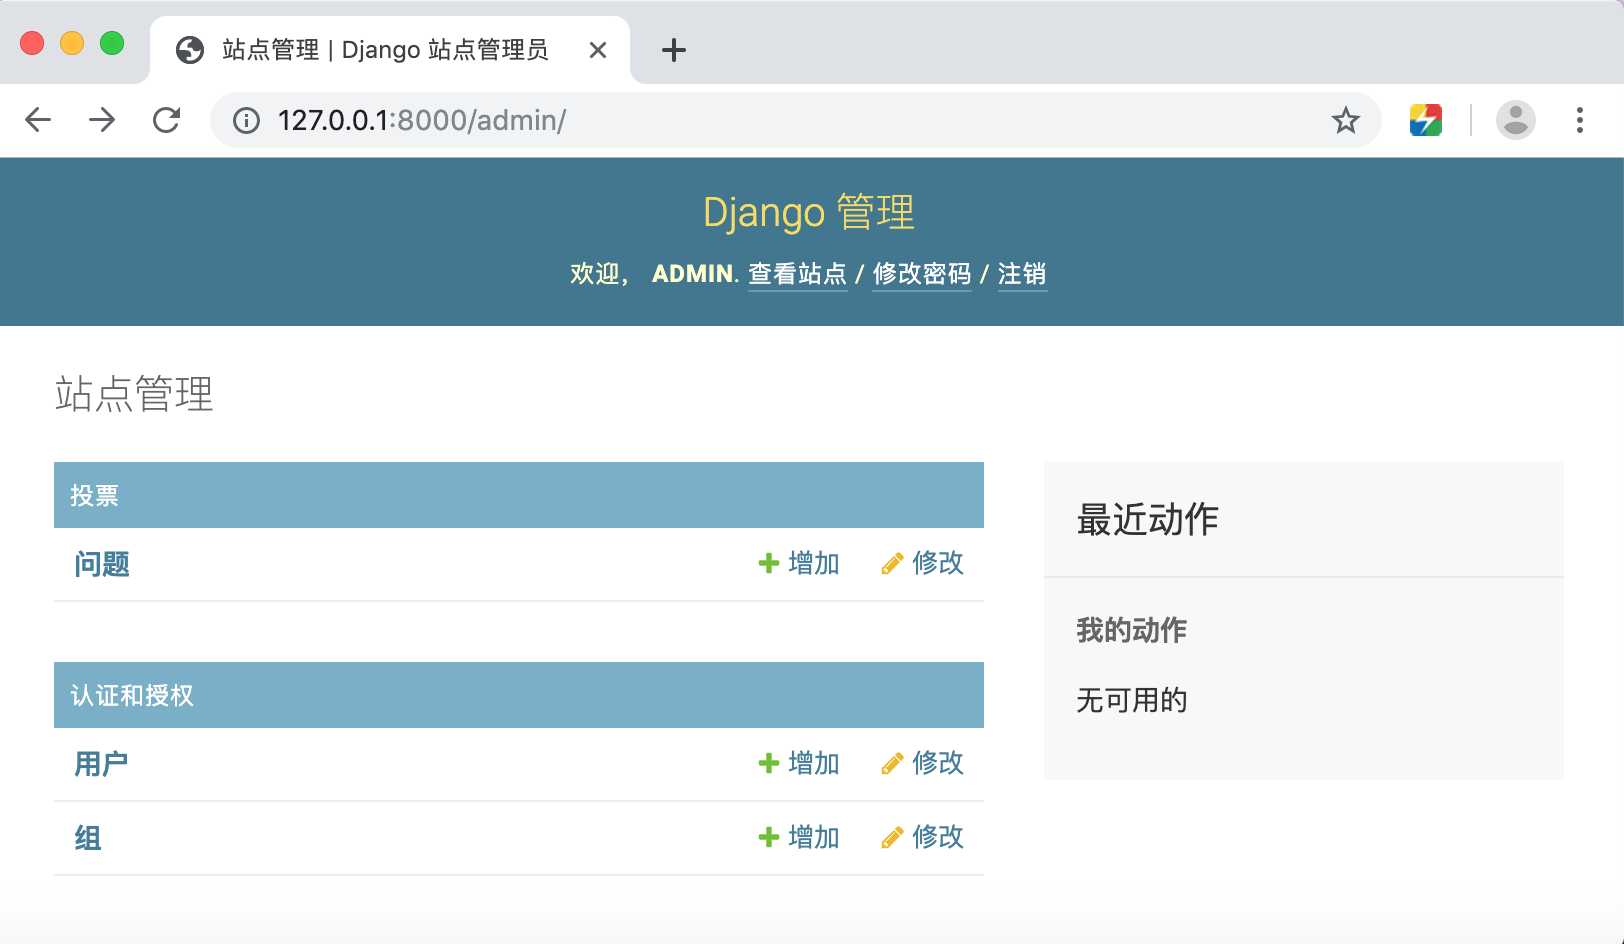Click 增加 in the 问题 row

(799, 564)
